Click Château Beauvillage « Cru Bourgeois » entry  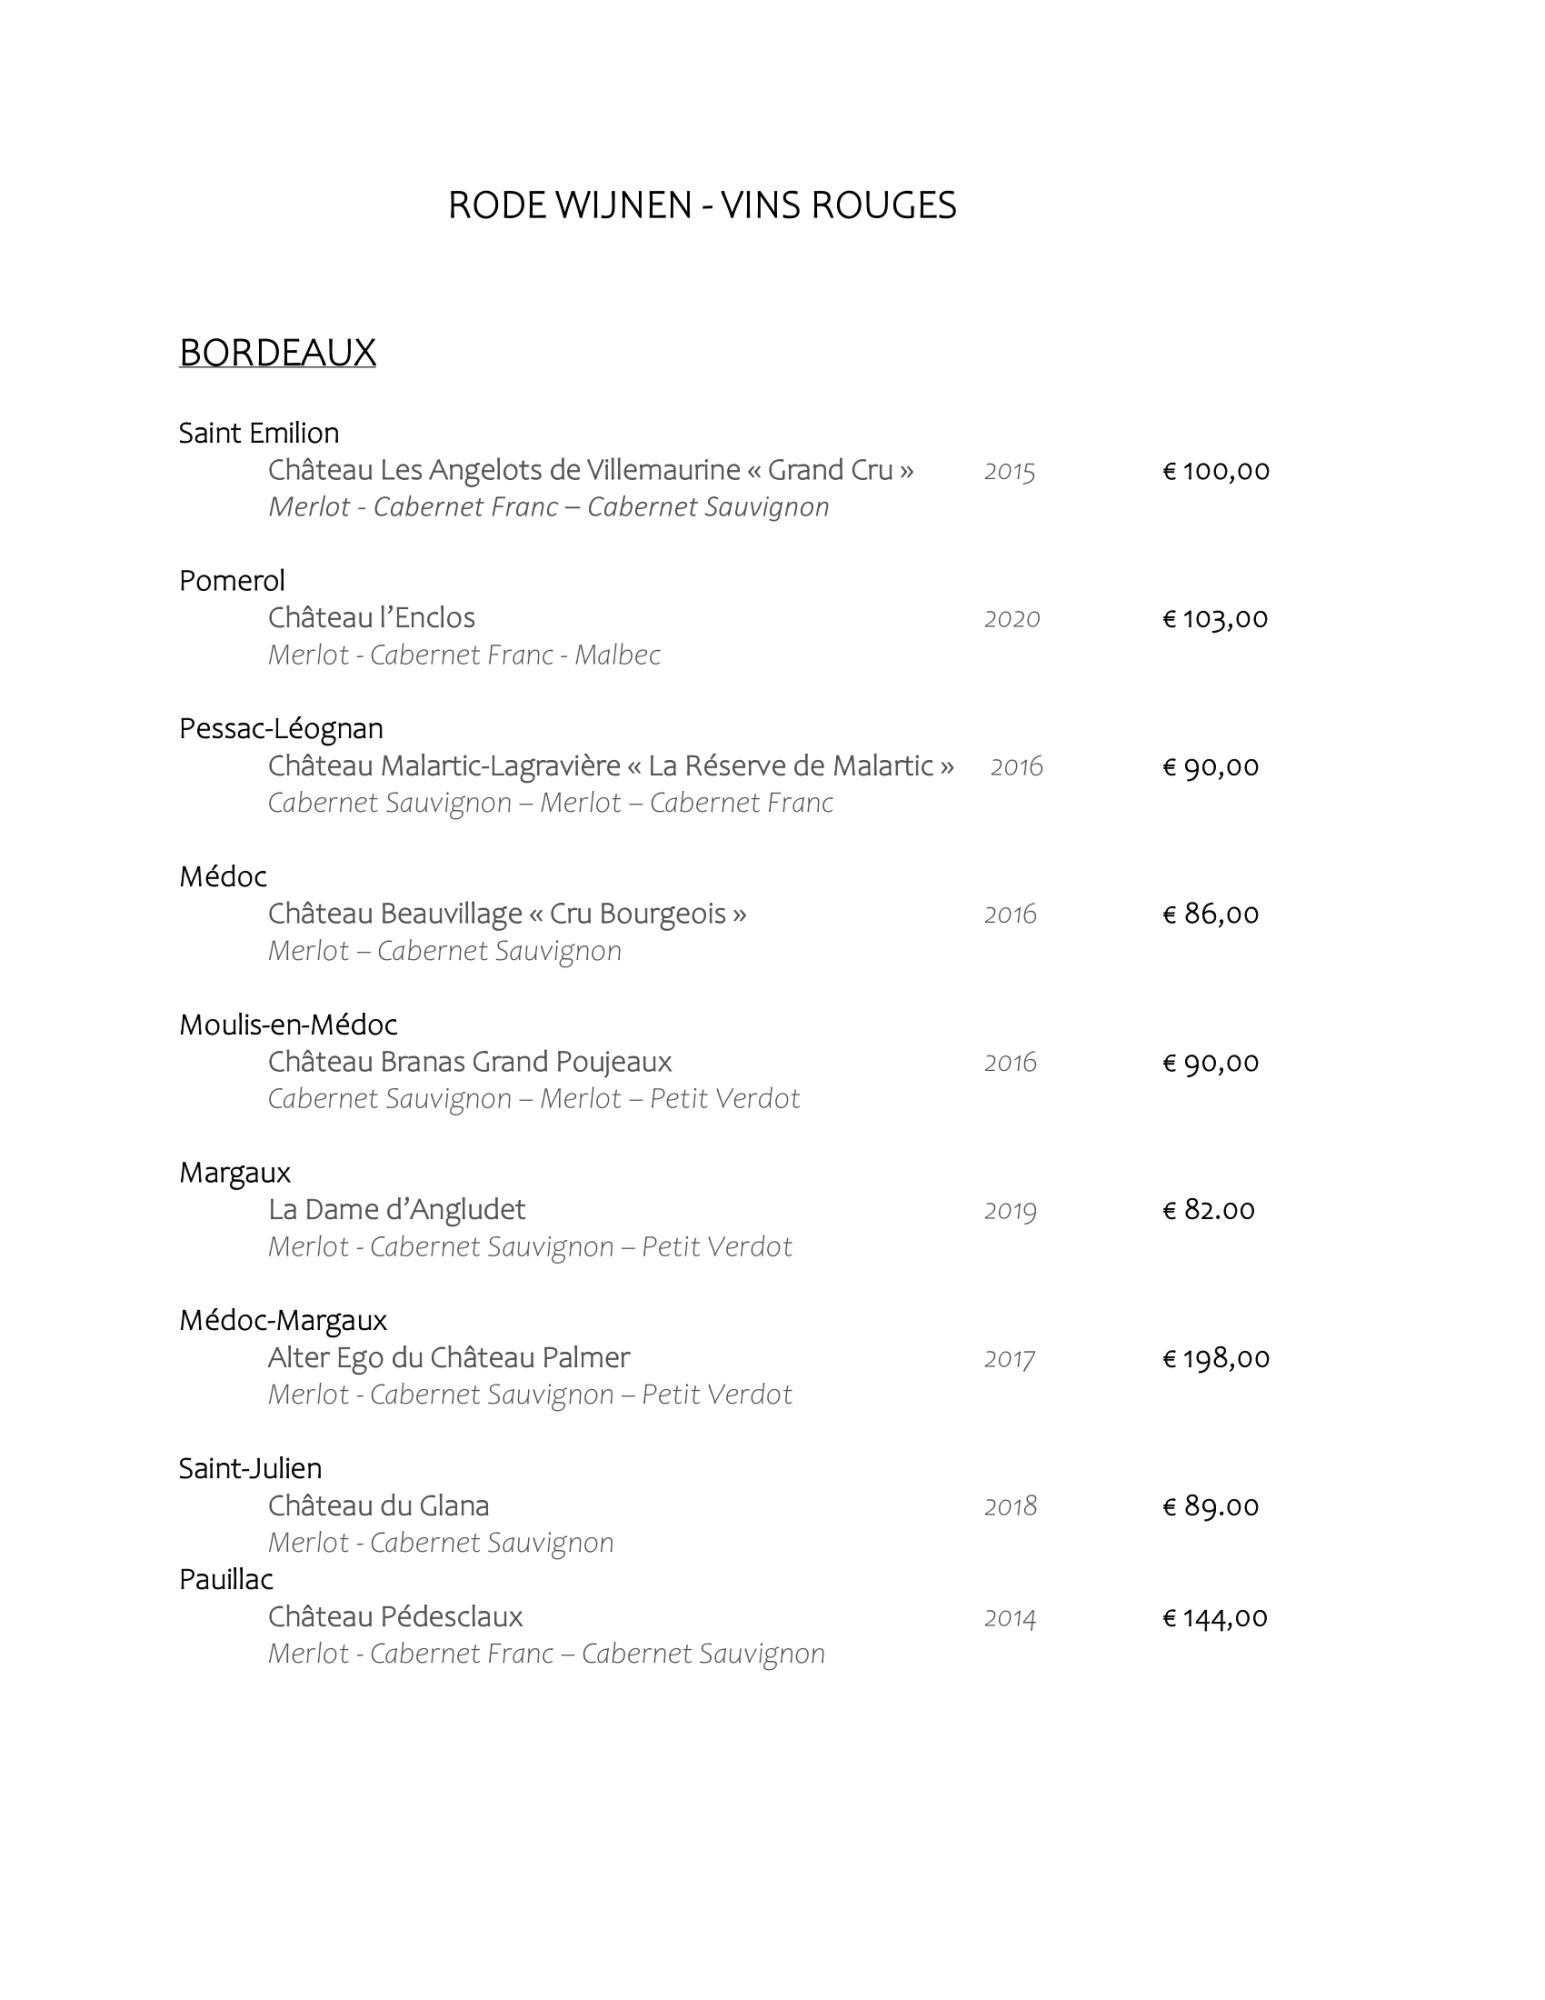507,914
